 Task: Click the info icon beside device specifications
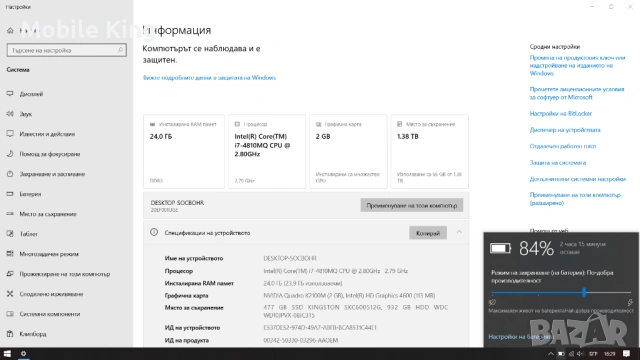click(154, 232)
